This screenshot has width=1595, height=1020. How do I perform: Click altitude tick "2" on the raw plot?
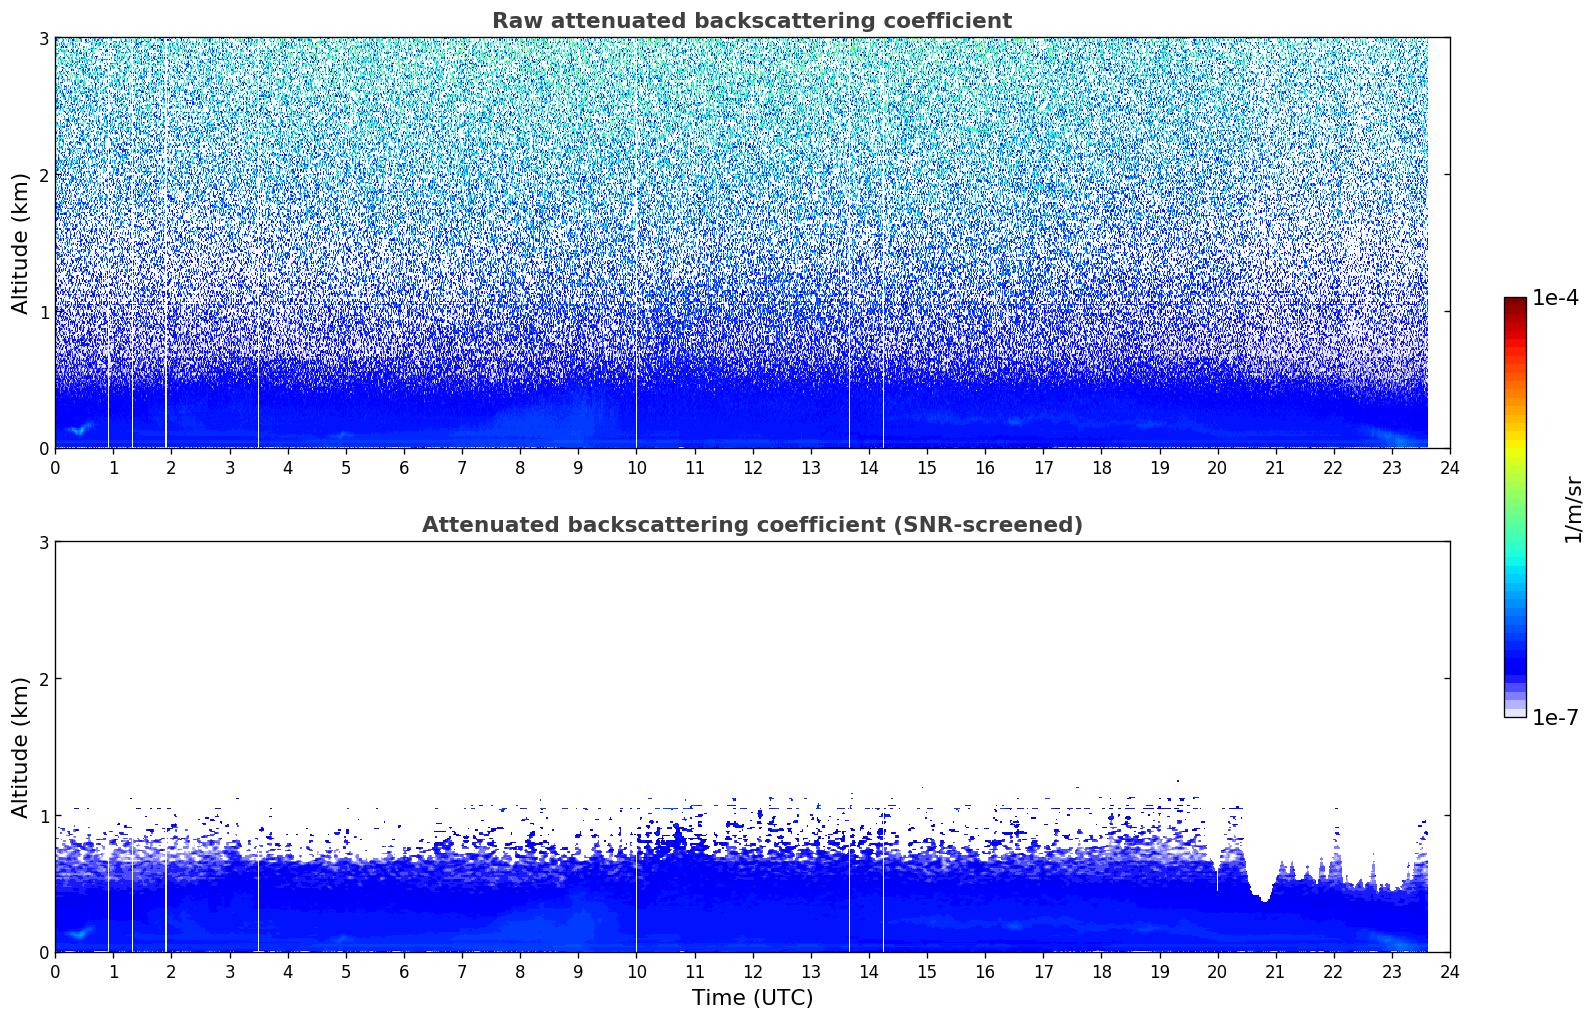(43, 175)
